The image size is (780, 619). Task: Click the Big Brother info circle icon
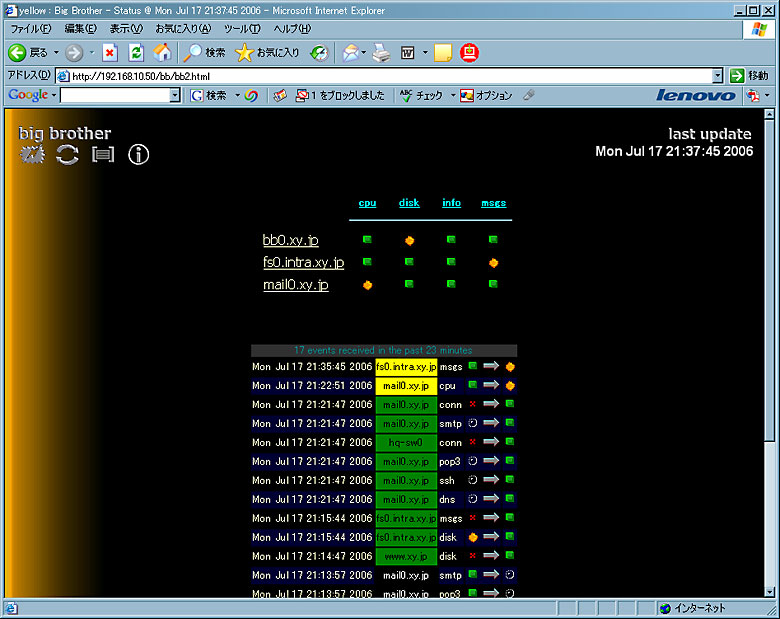point(139,154)
